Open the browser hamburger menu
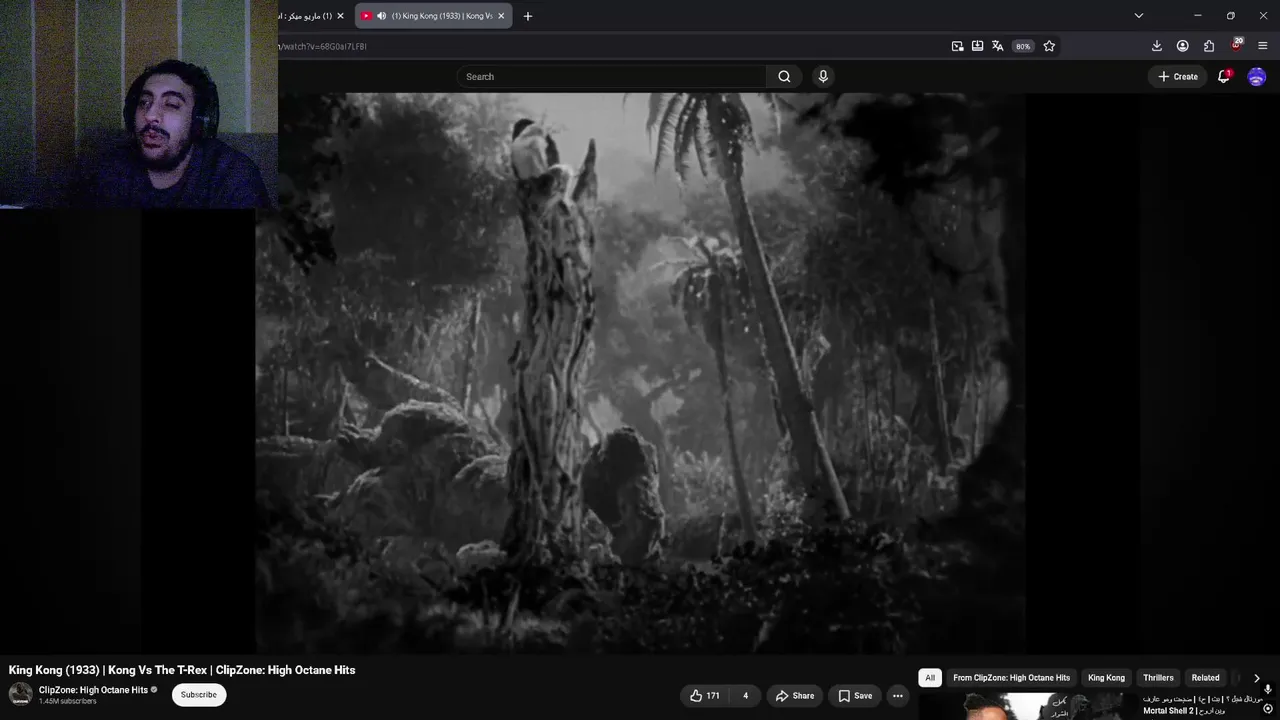 click(x=1262, y=46)
